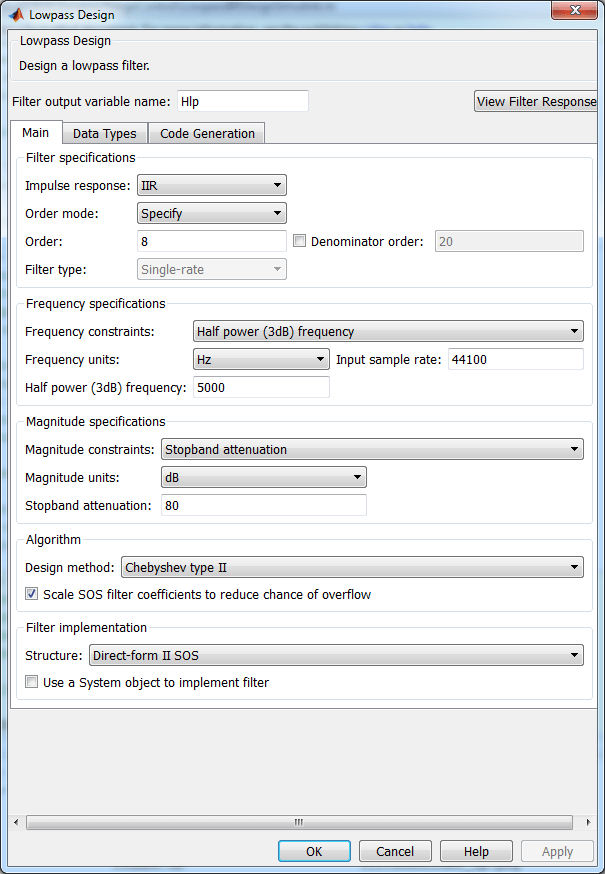The height and width of the screenshot is (874, 605).
Task: Click the MATLAB icon in title bar
Action: coord(16,15)
